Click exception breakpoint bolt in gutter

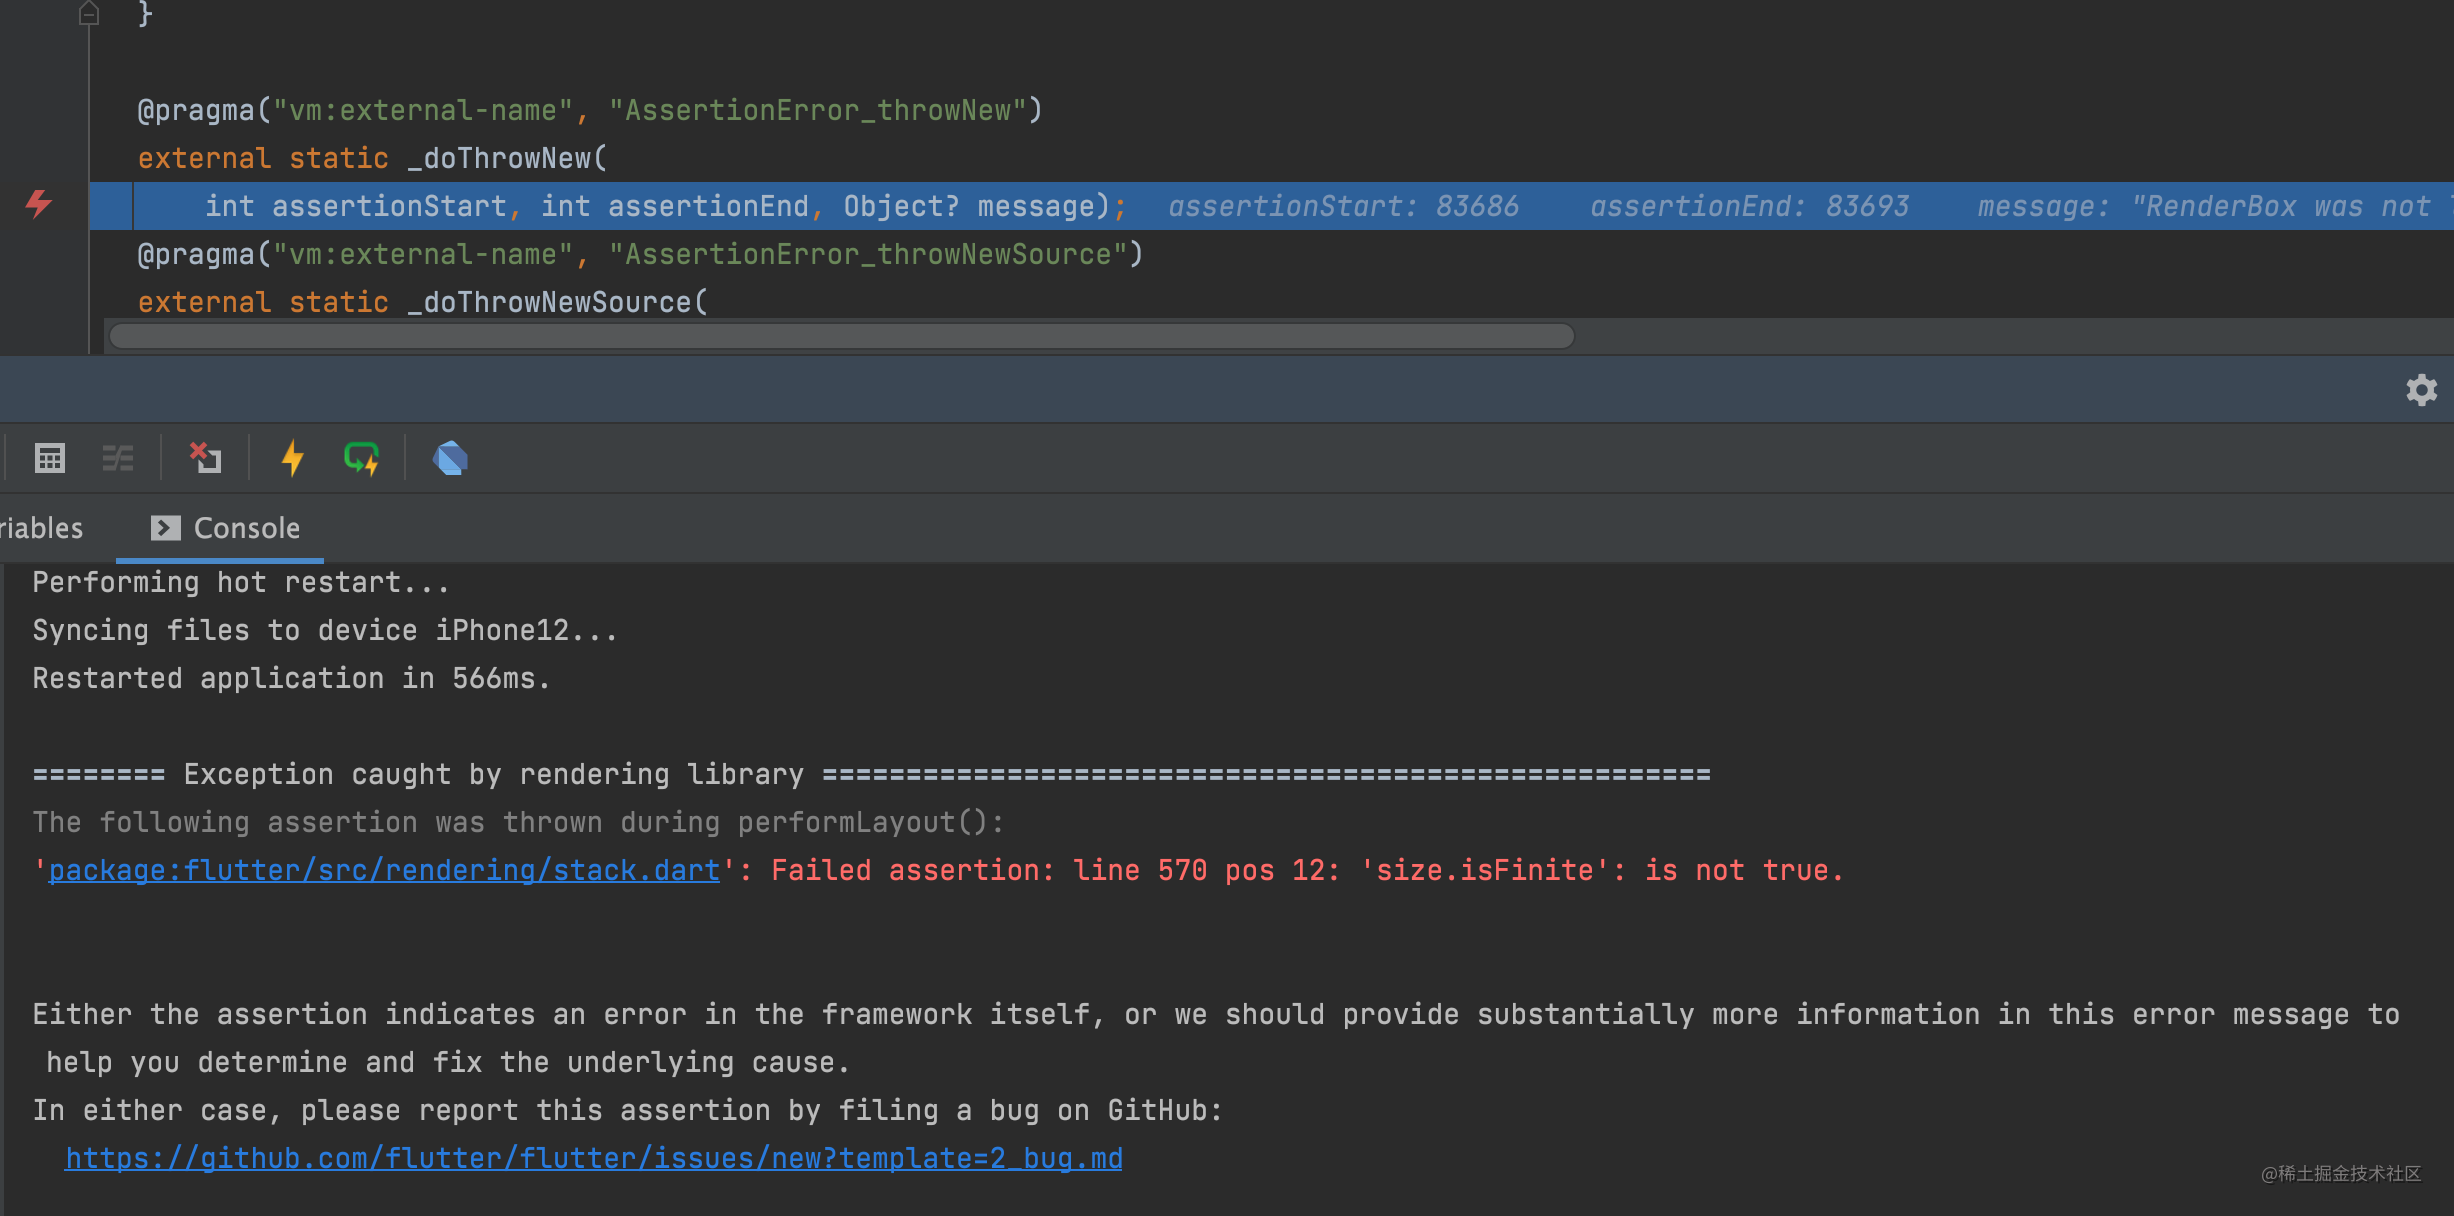pyautogui.click(x=39, y=204)
